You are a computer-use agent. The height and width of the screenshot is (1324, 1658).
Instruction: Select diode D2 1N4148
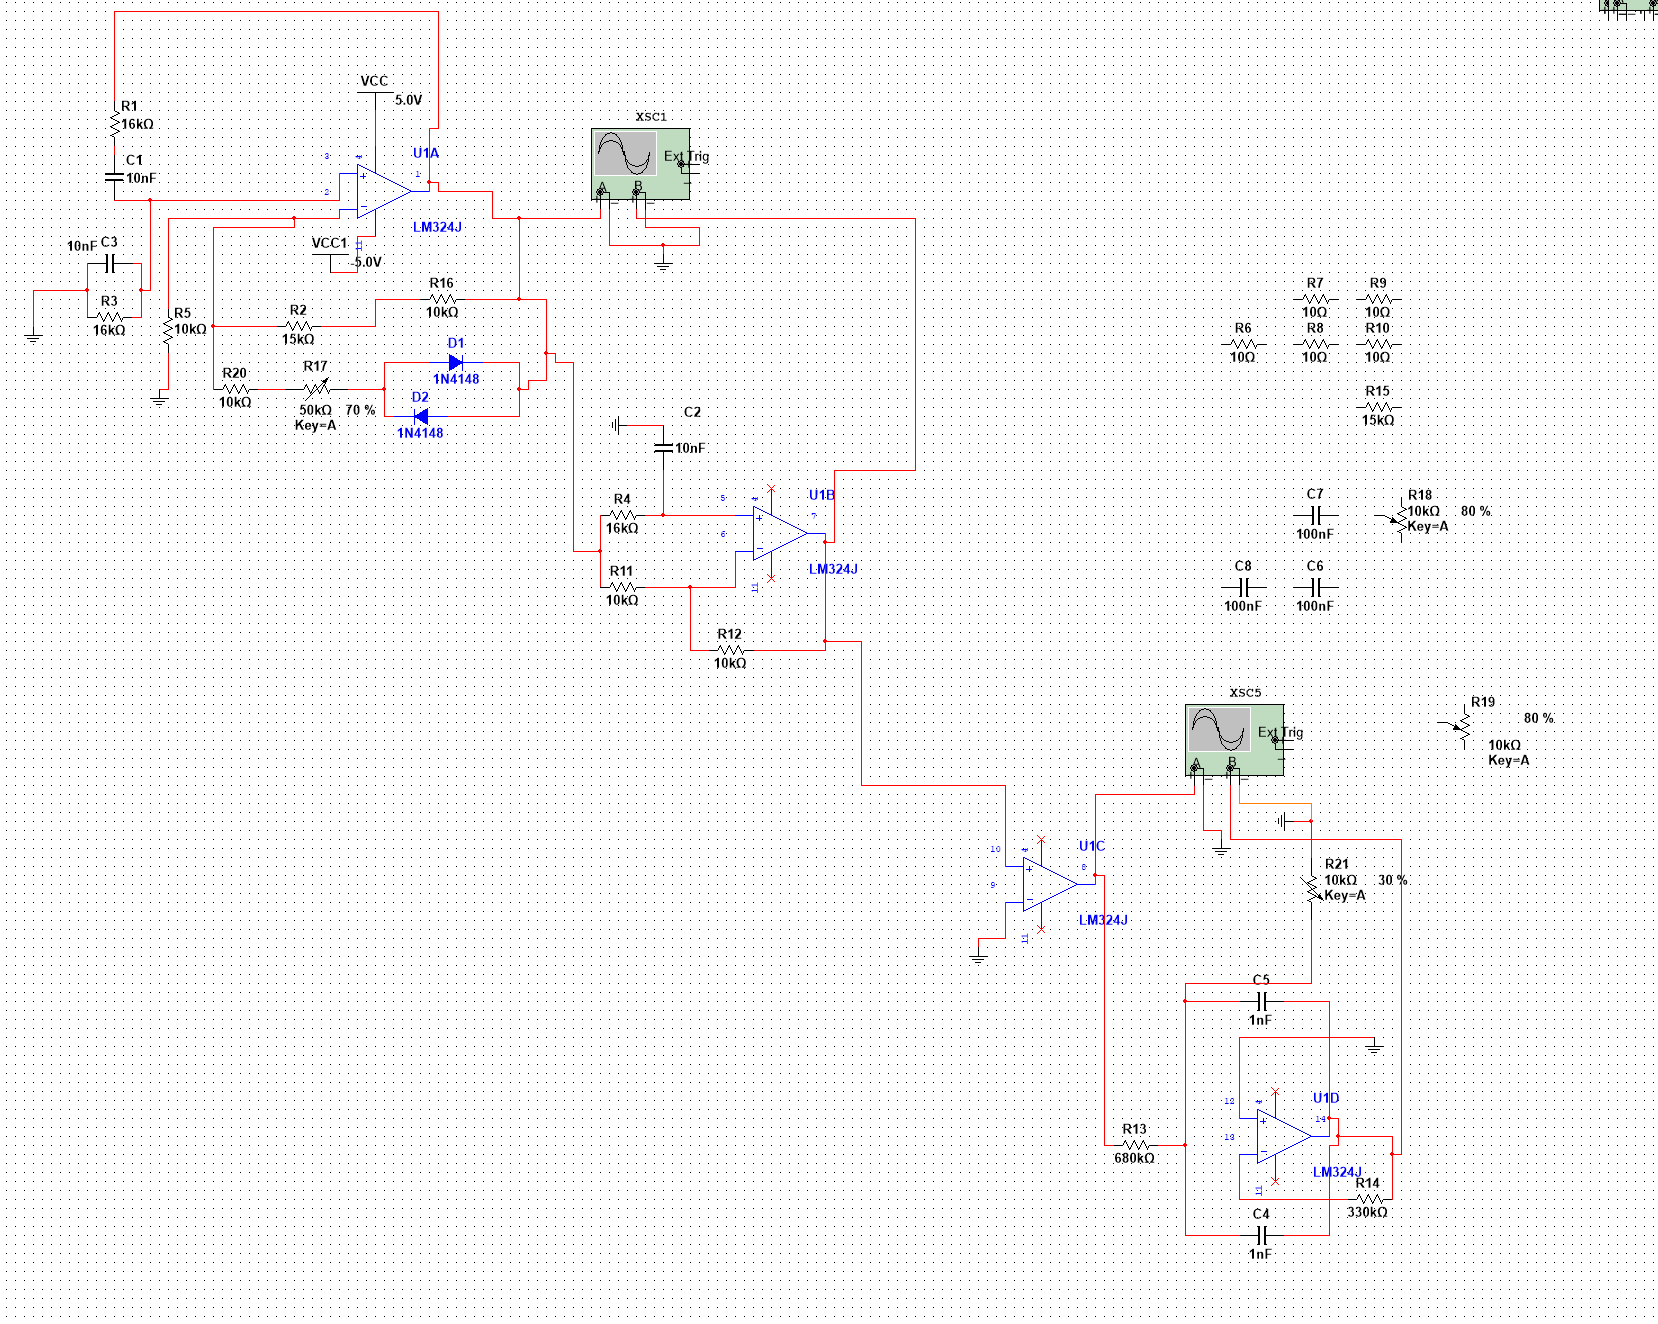(x=421, y=416)
